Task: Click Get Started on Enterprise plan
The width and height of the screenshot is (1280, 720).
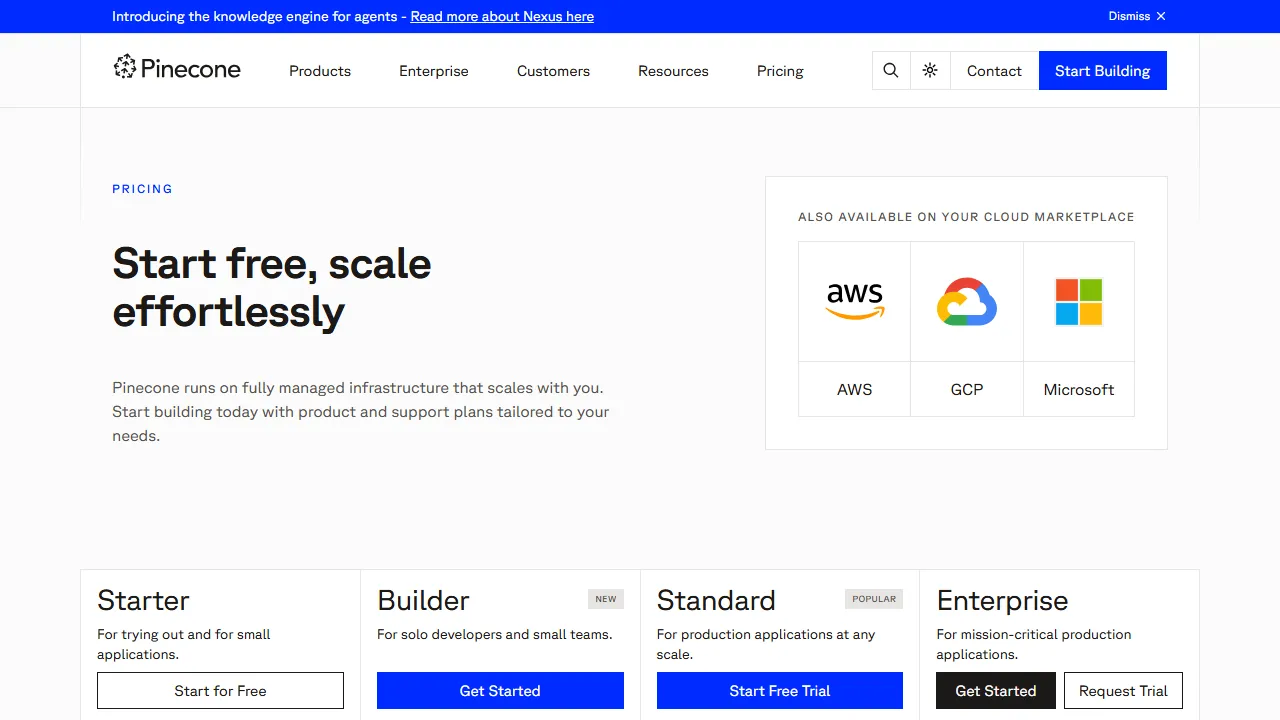Action: click(x=996, y=690)
